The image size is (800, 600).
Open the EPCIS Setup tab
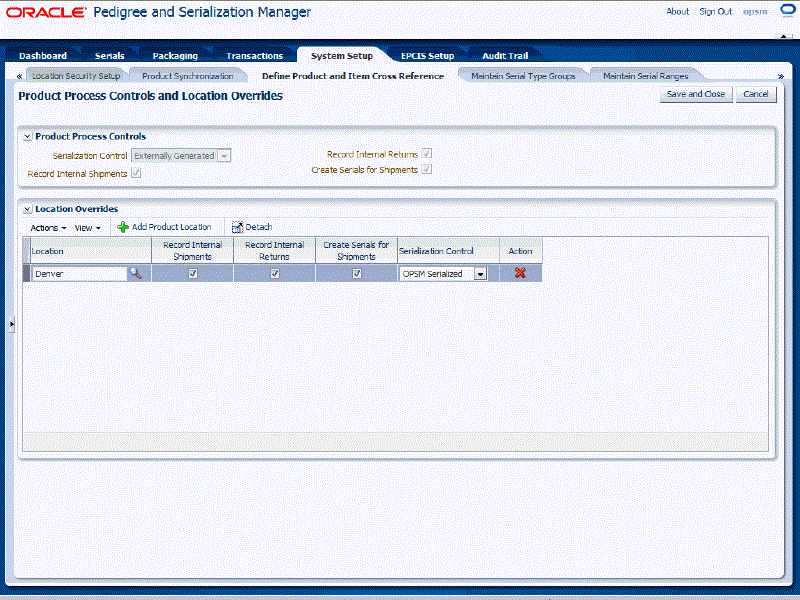pyautogui.click(x=427, y=56)
